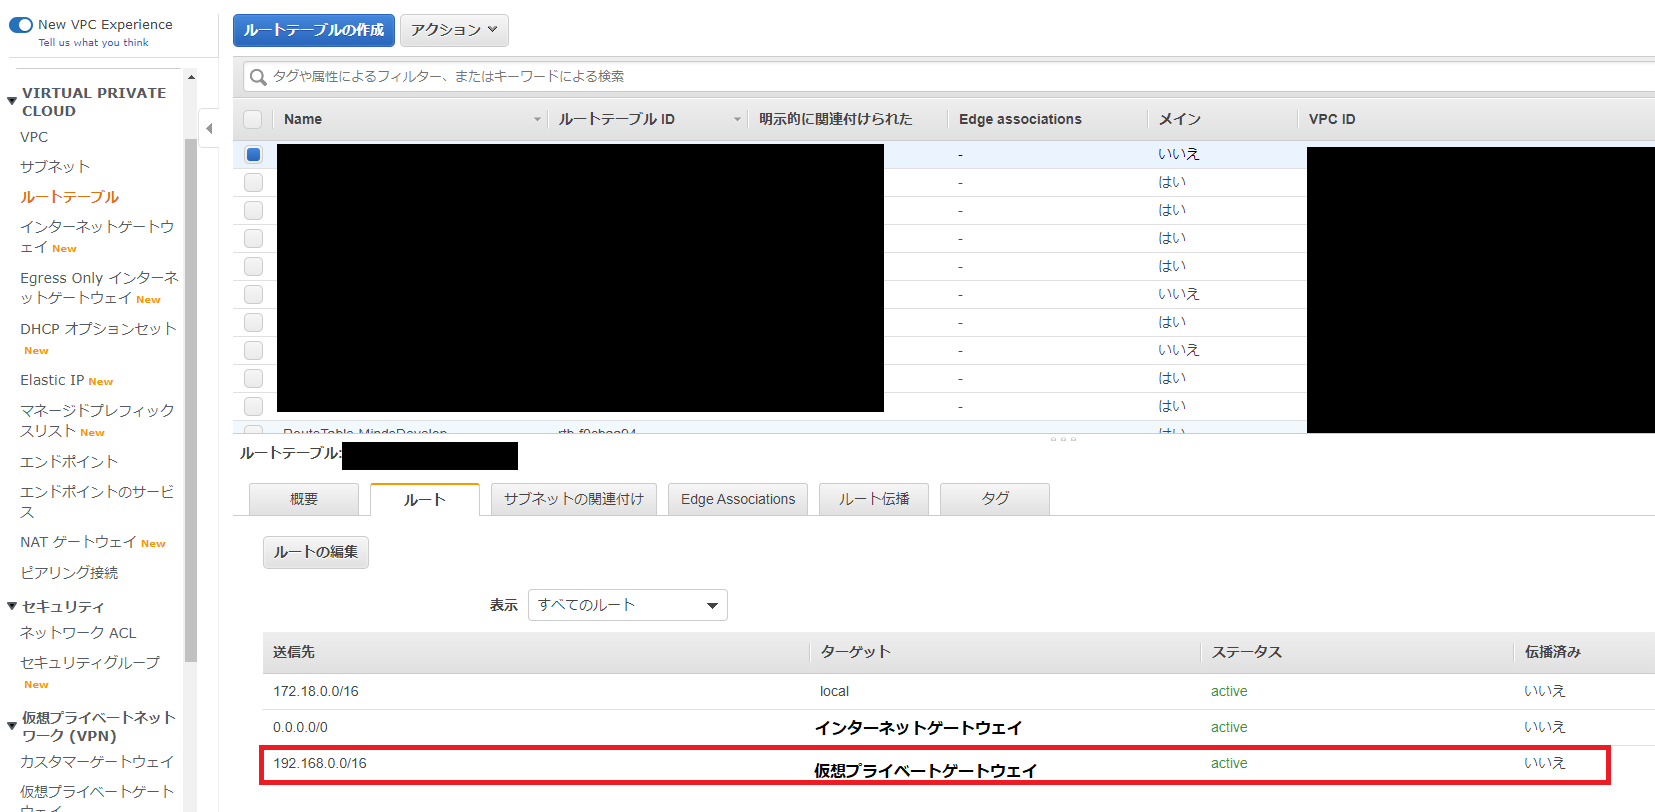
Task: Click the active status of the 172.18.0.0/16 route
Action: (1229, 691)
